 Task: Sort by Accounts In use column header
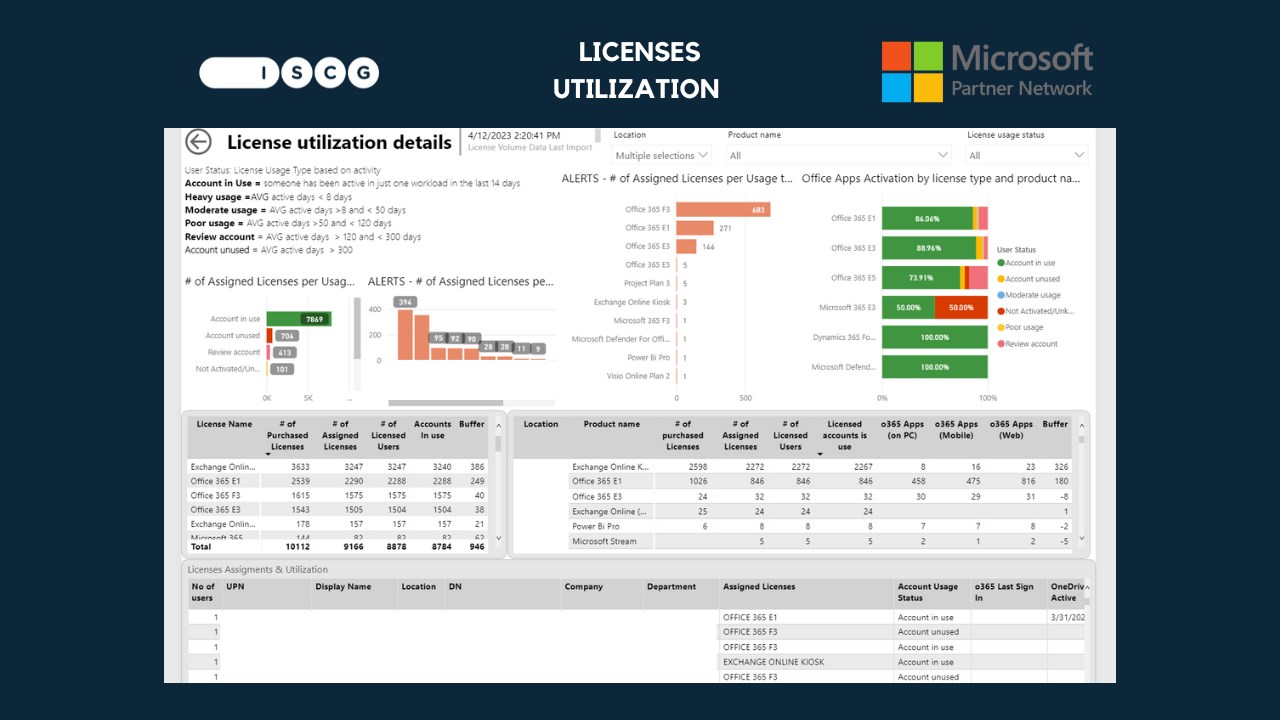(432, 430)
